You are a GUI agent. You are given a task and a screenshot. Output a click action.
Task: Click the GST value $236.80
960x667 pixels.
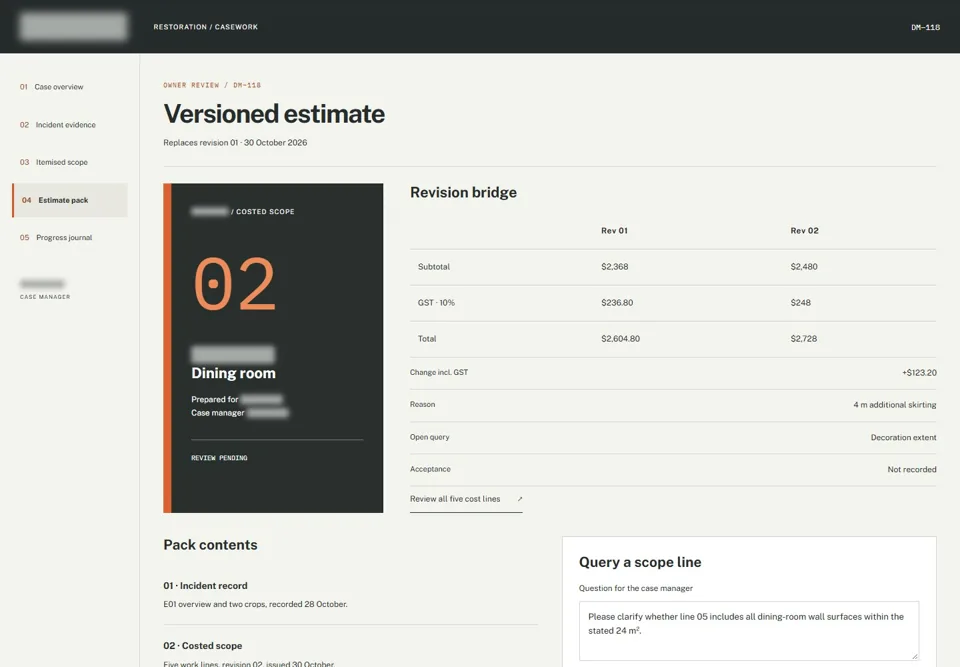click(x=617, y=303)
